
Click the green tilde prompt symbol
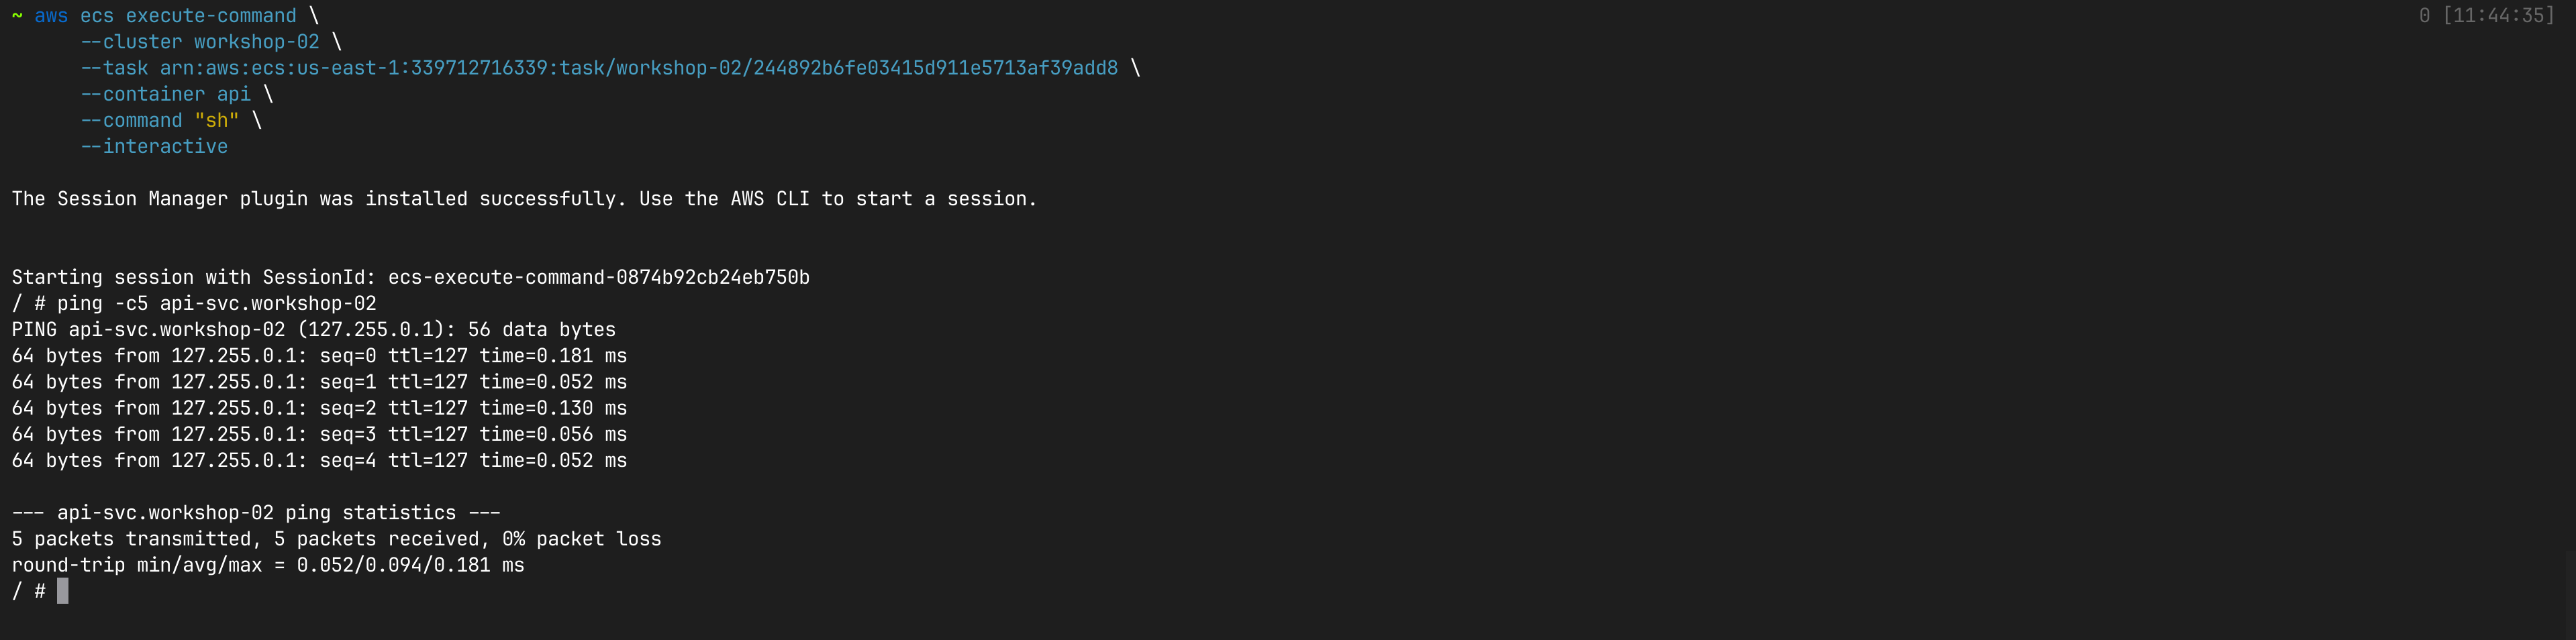(17, 16)
